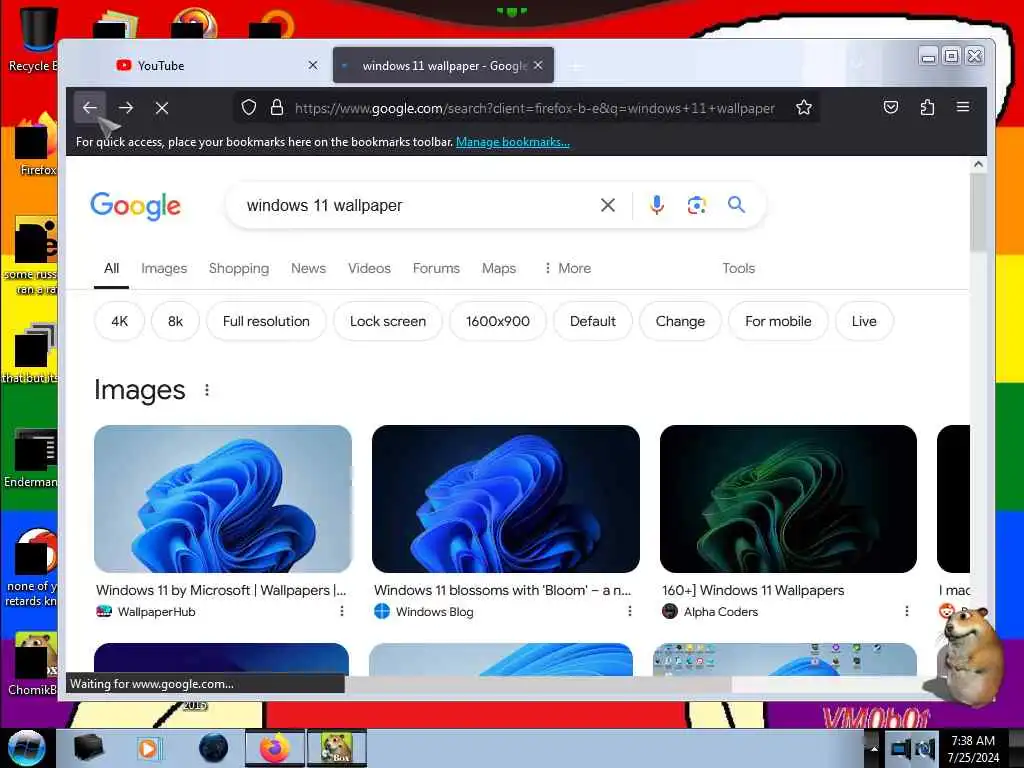Switch to News results
Screen dimensions: 1024x768
click(308, 268)
